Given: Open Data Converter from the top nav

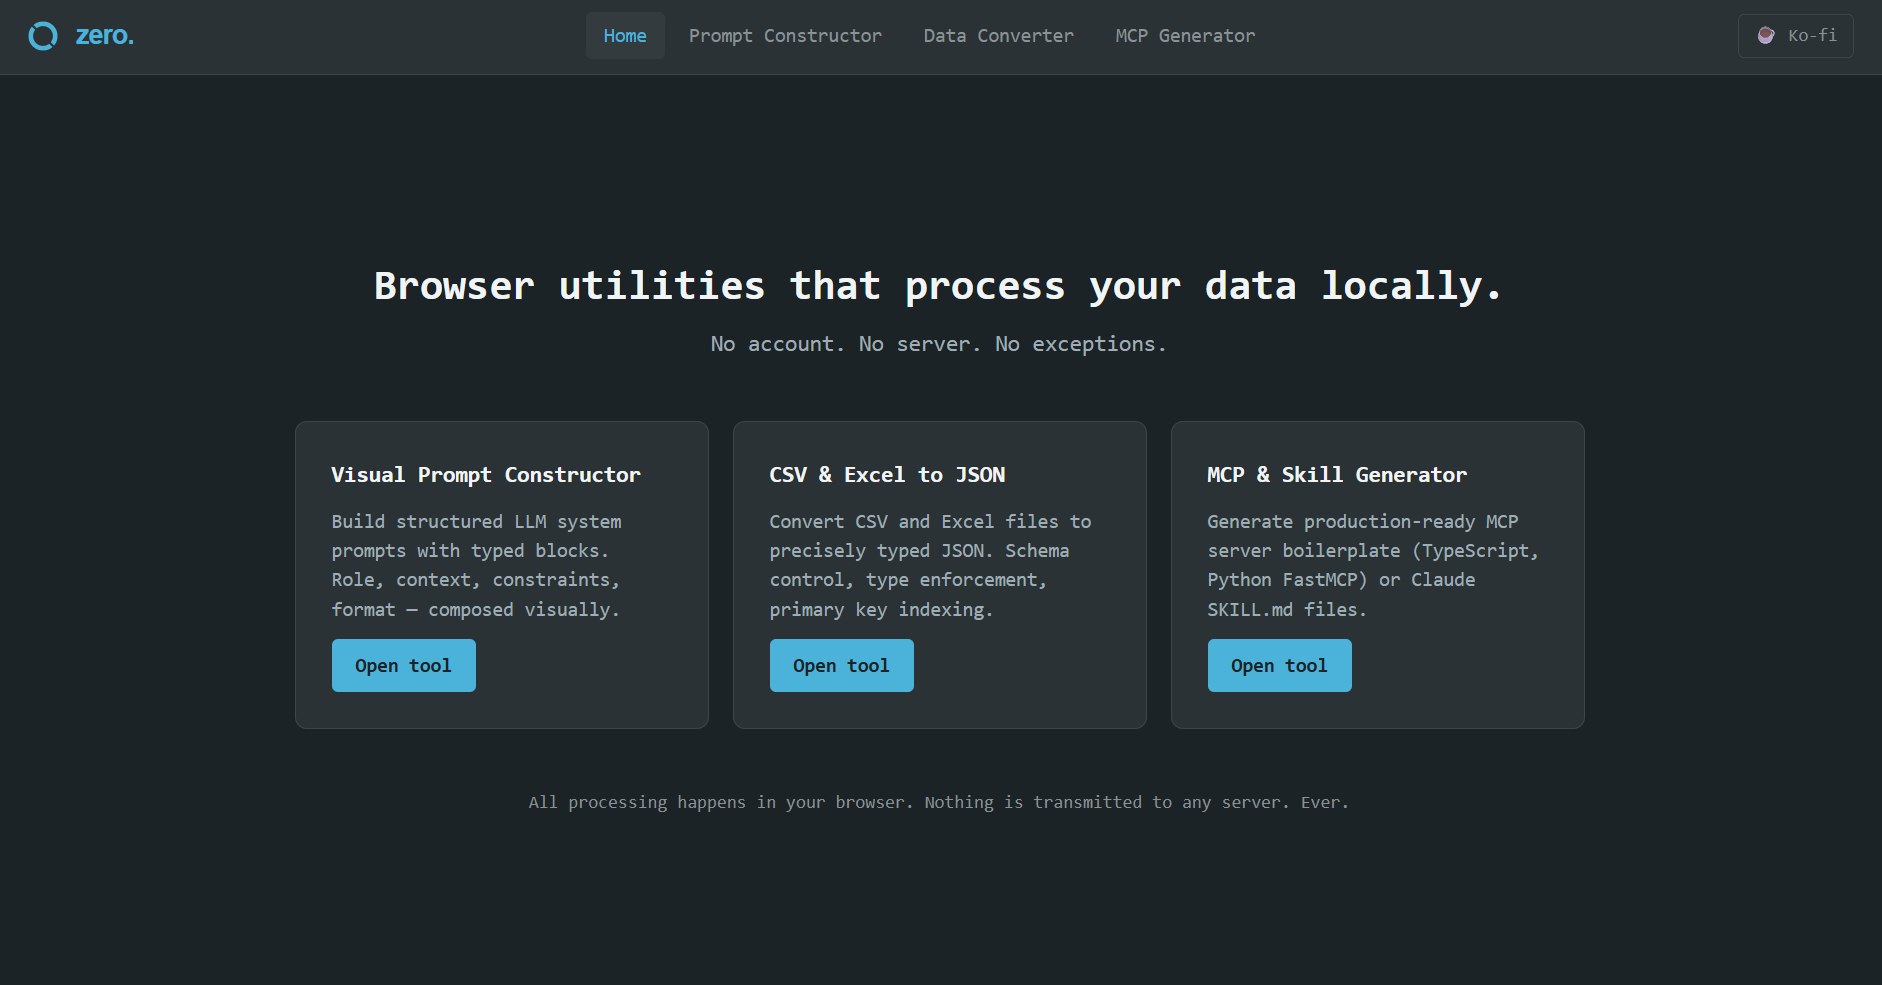Looking at the screenshot, I should tap(998, 36).
